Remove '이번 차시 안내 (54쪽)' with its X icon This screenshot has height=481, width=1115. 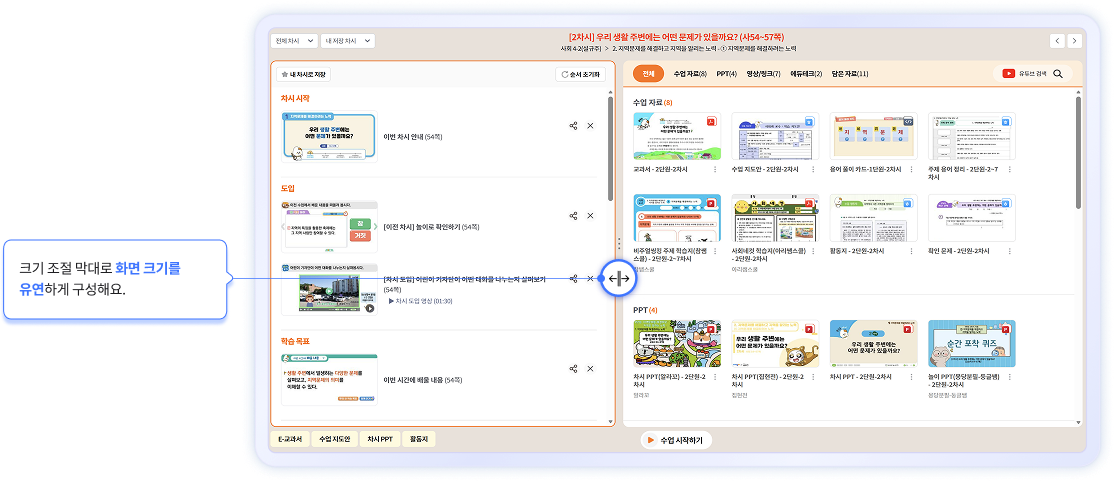coord(590,126)
